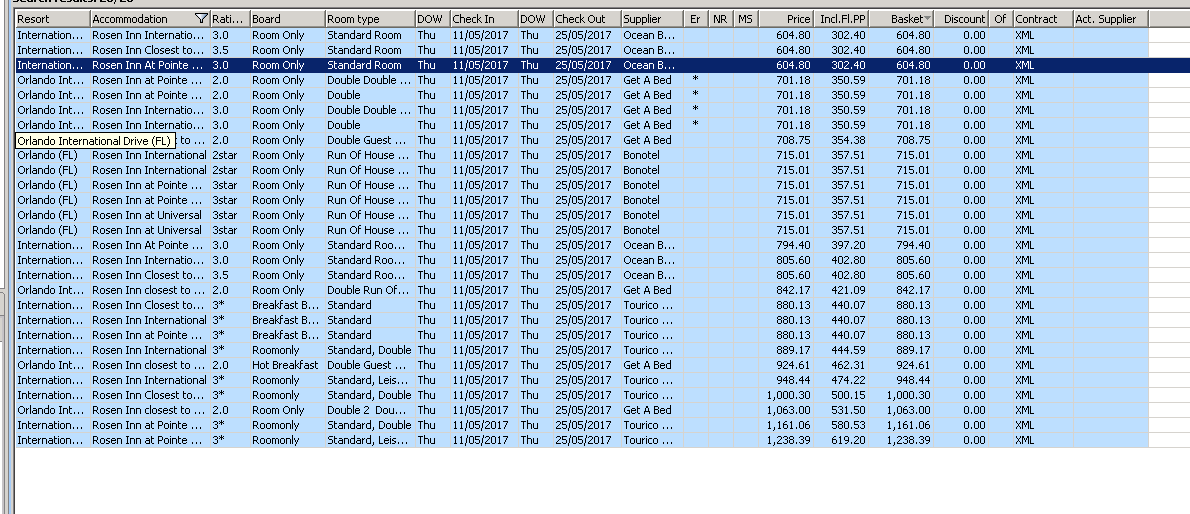Click room type cell in the 948.44 row
Viewport: 1190px width, 514px height.
(x=370, y=380)
